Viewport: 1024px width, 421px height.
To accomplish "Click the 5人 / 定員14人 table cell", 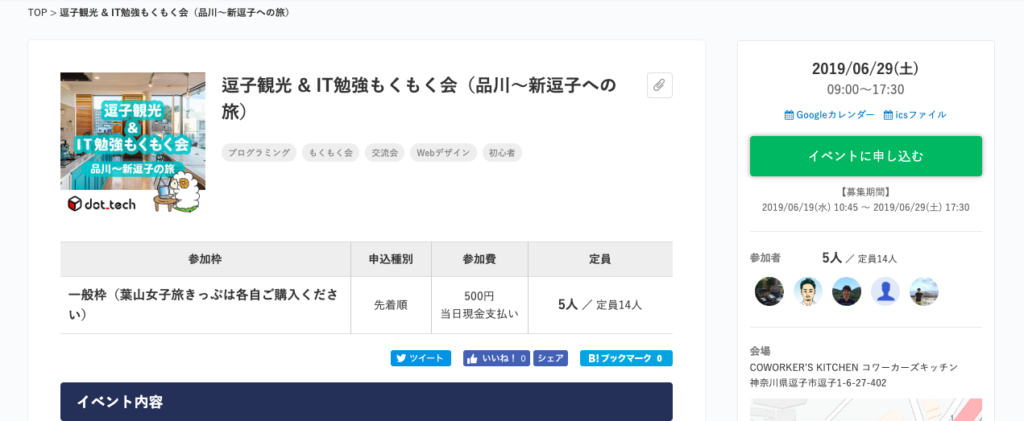I will (x=600, y=305).
